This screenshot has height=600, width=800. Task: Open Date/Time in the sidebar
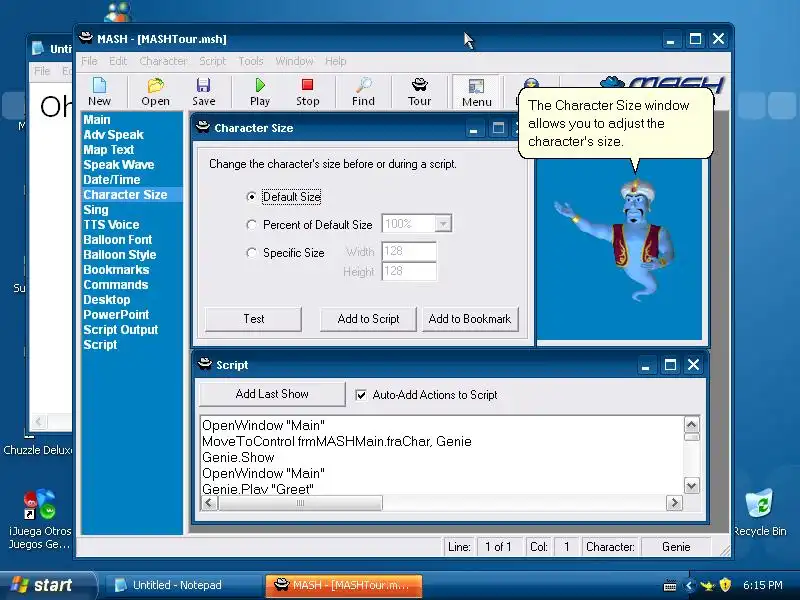[111, 180]
